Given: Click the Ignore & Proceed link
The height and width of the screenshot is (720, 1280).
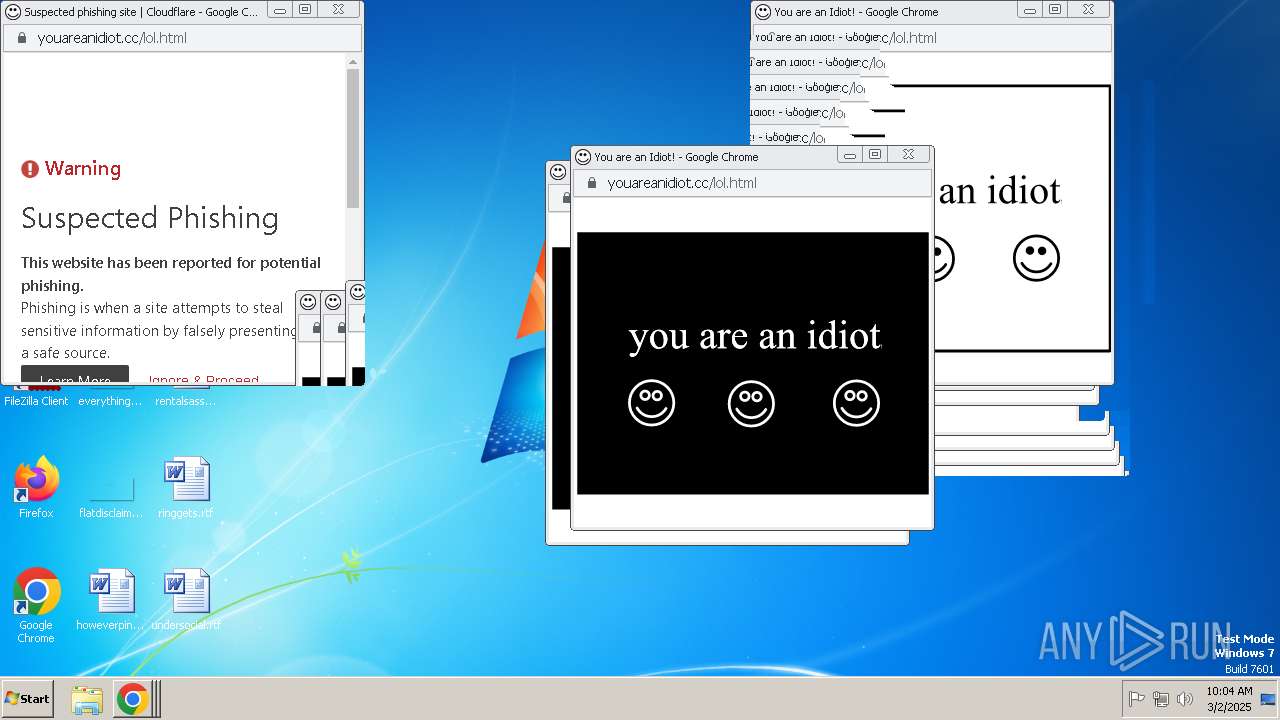Looking at the screenshot, I should pyautogui.click(x=203, y=380).
